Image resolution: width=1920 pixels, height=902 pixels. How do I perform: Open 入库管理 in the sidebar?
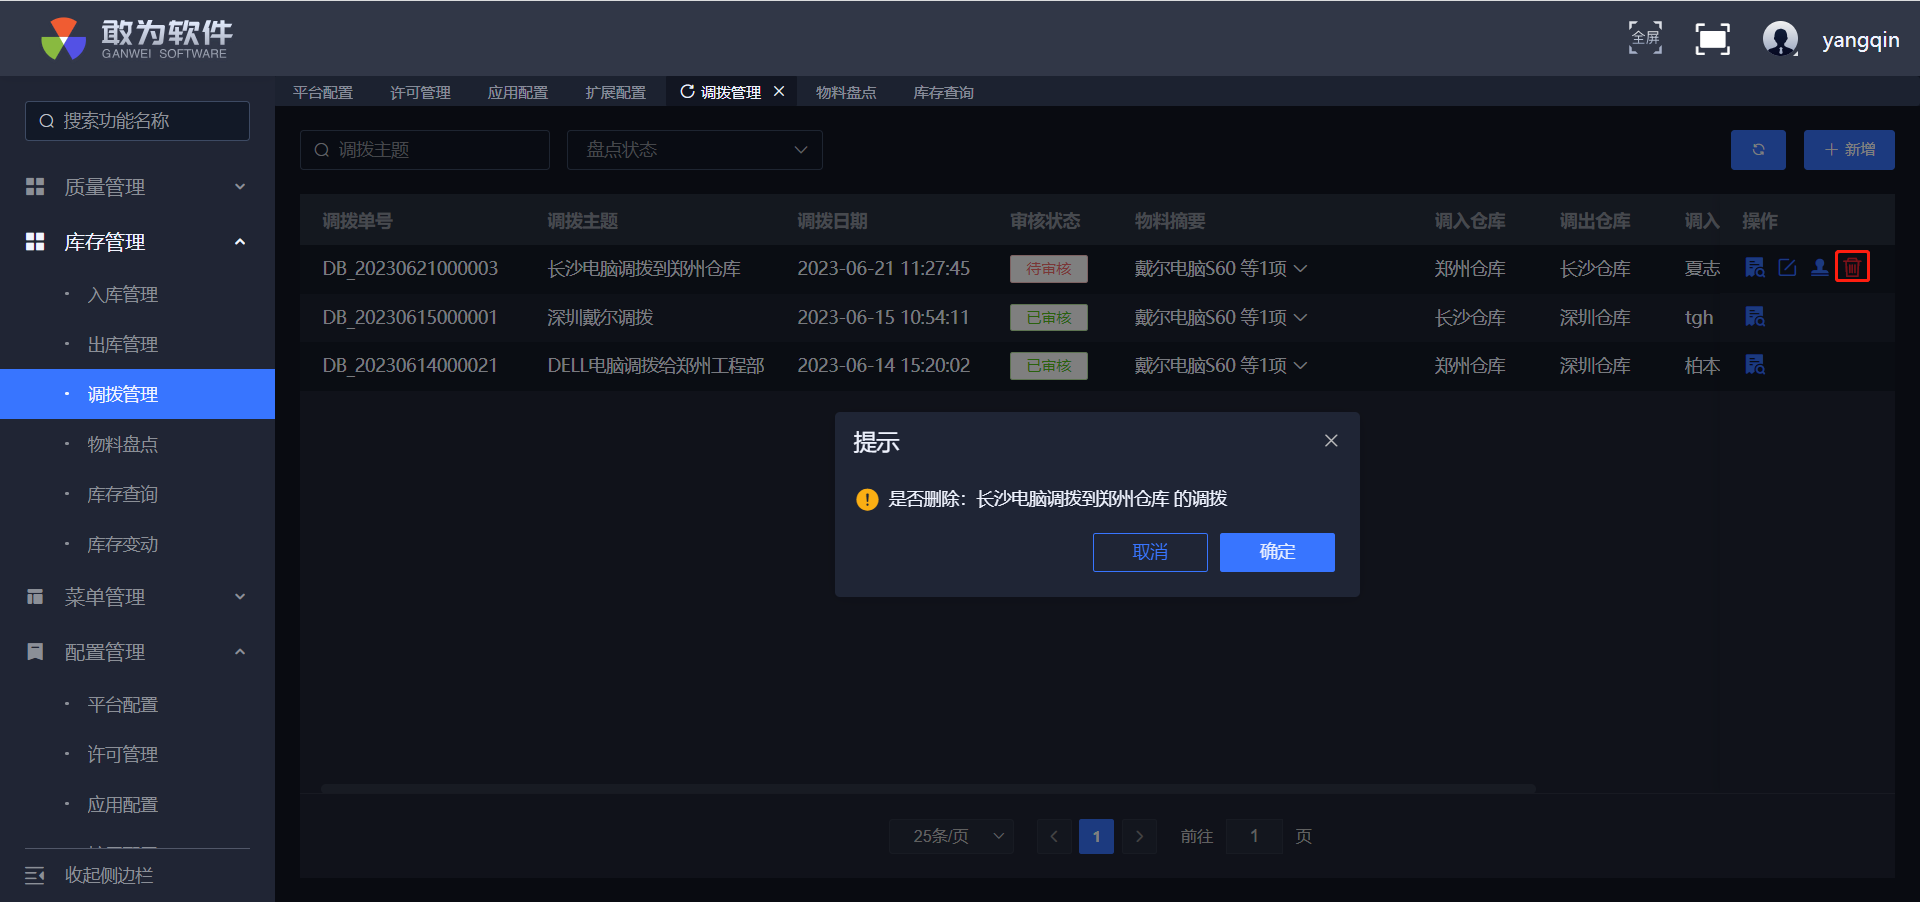[123, 295]
